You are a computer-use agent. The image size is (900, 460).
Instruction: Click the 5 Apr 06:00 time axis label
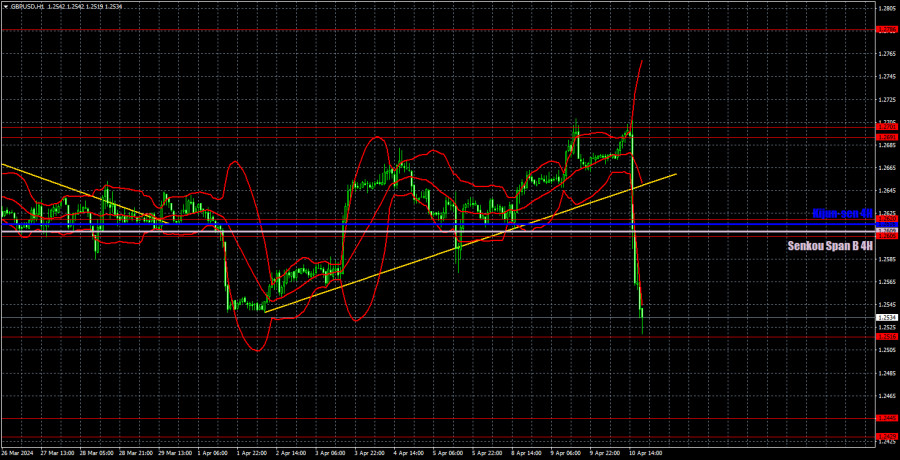tap(447, 453)
